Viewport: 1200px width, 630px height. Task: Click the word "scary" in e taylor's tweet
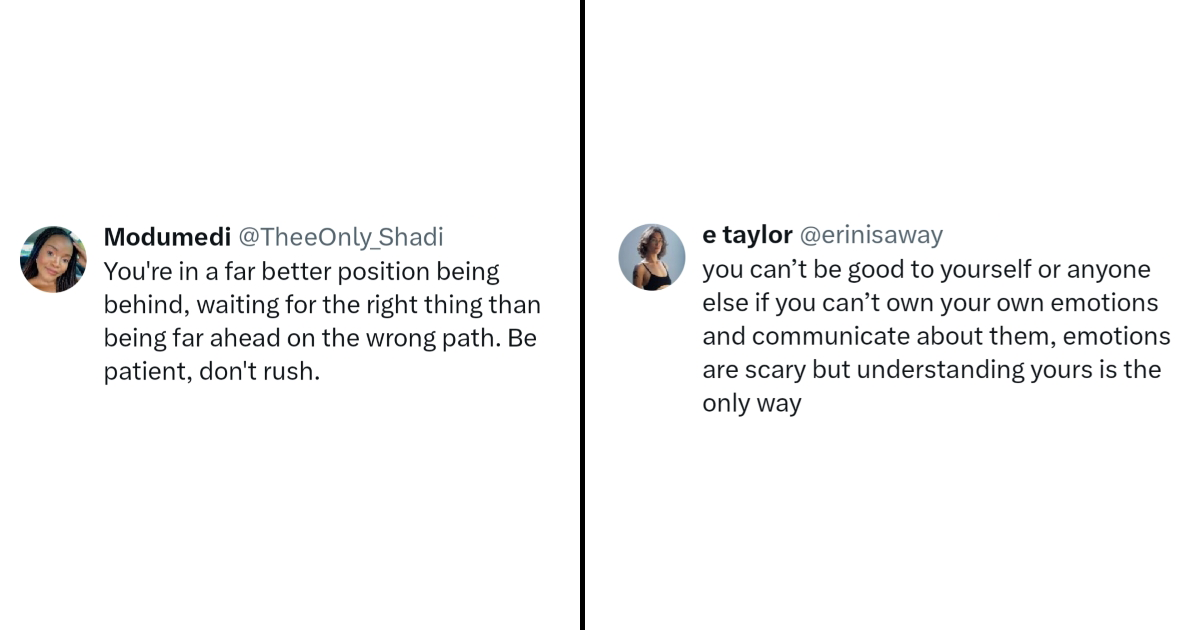tap(774, 370)
